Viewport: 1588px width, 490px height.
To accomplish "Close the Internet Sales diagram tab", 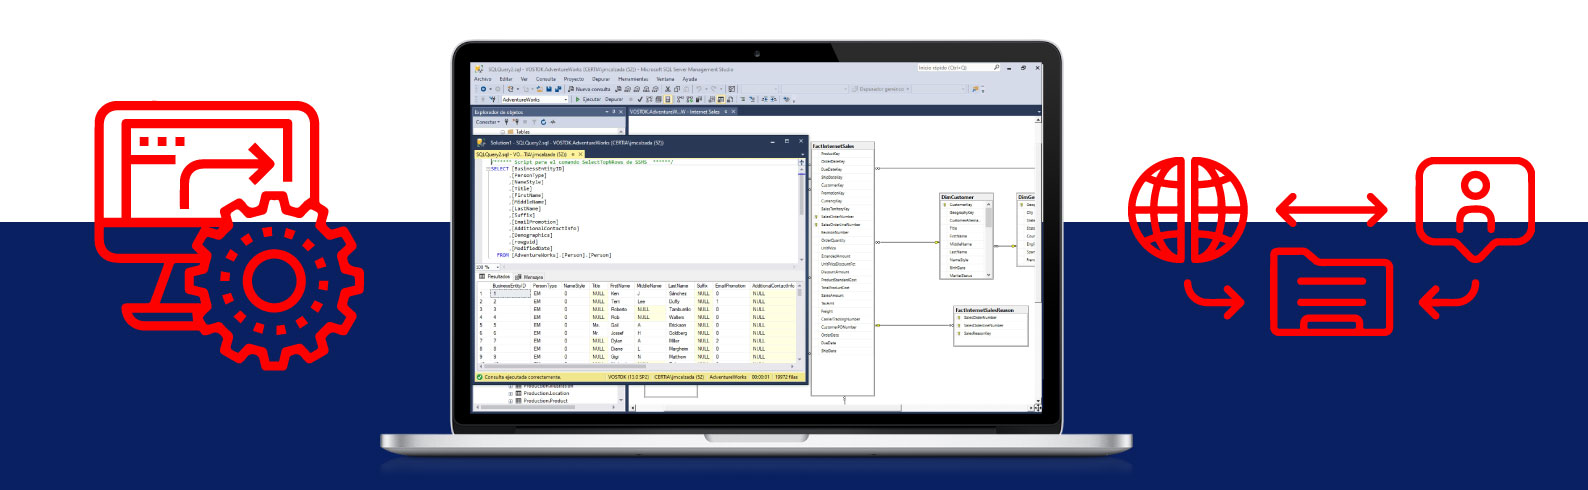I will click(x=733, y=112).
